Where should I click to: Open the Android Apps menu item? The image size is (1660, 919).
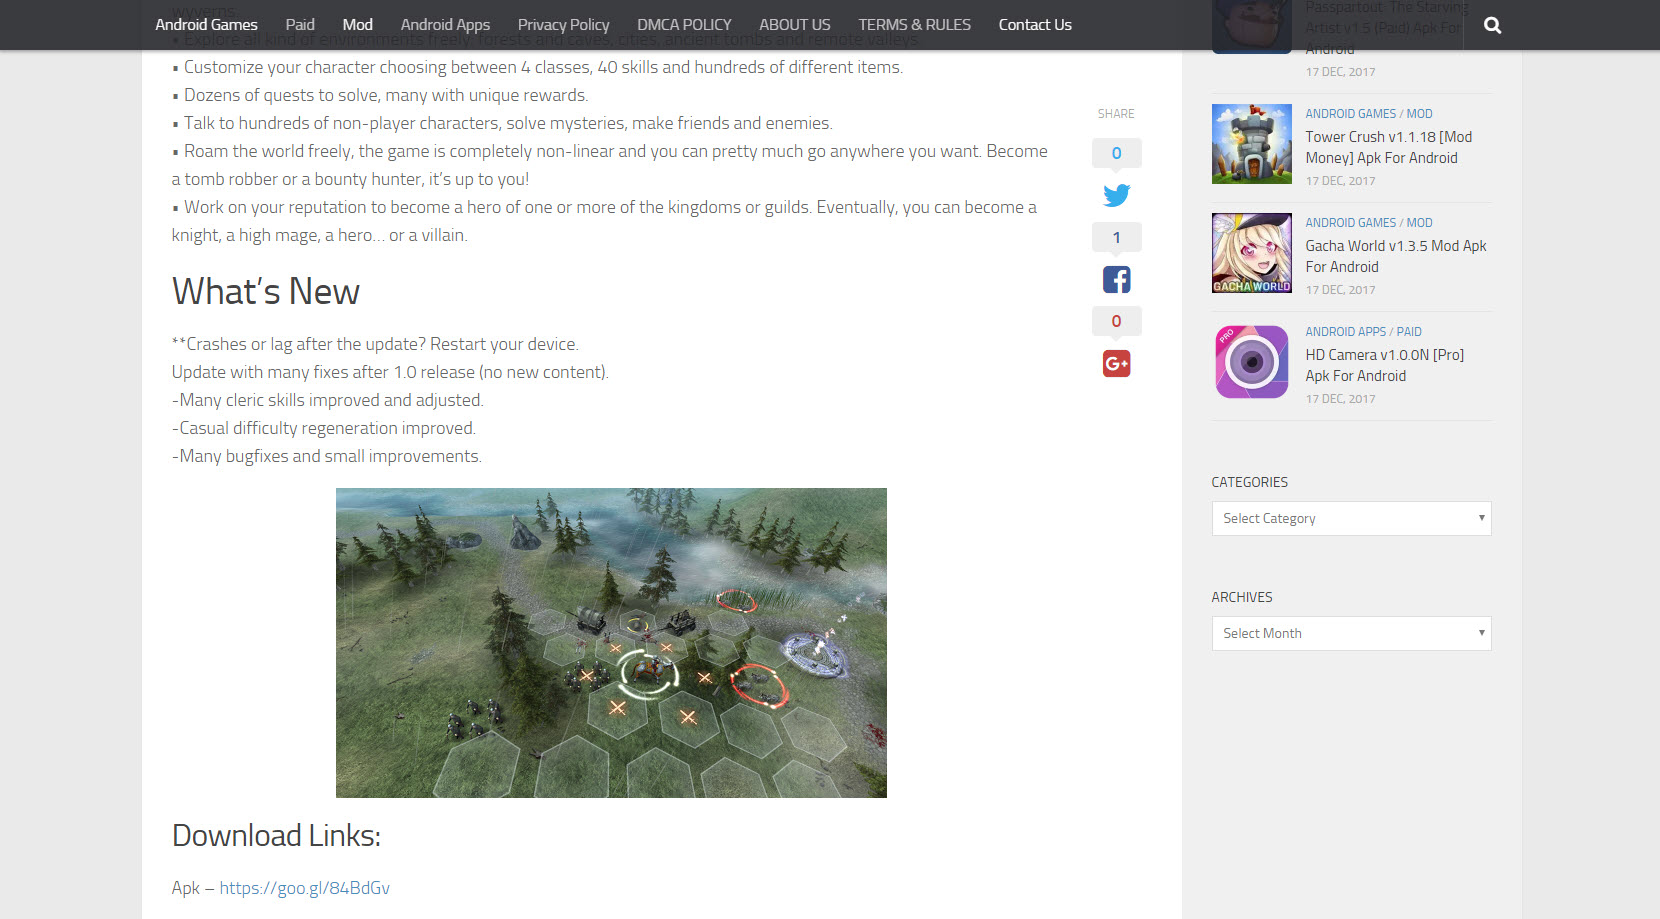click(445, 25)
